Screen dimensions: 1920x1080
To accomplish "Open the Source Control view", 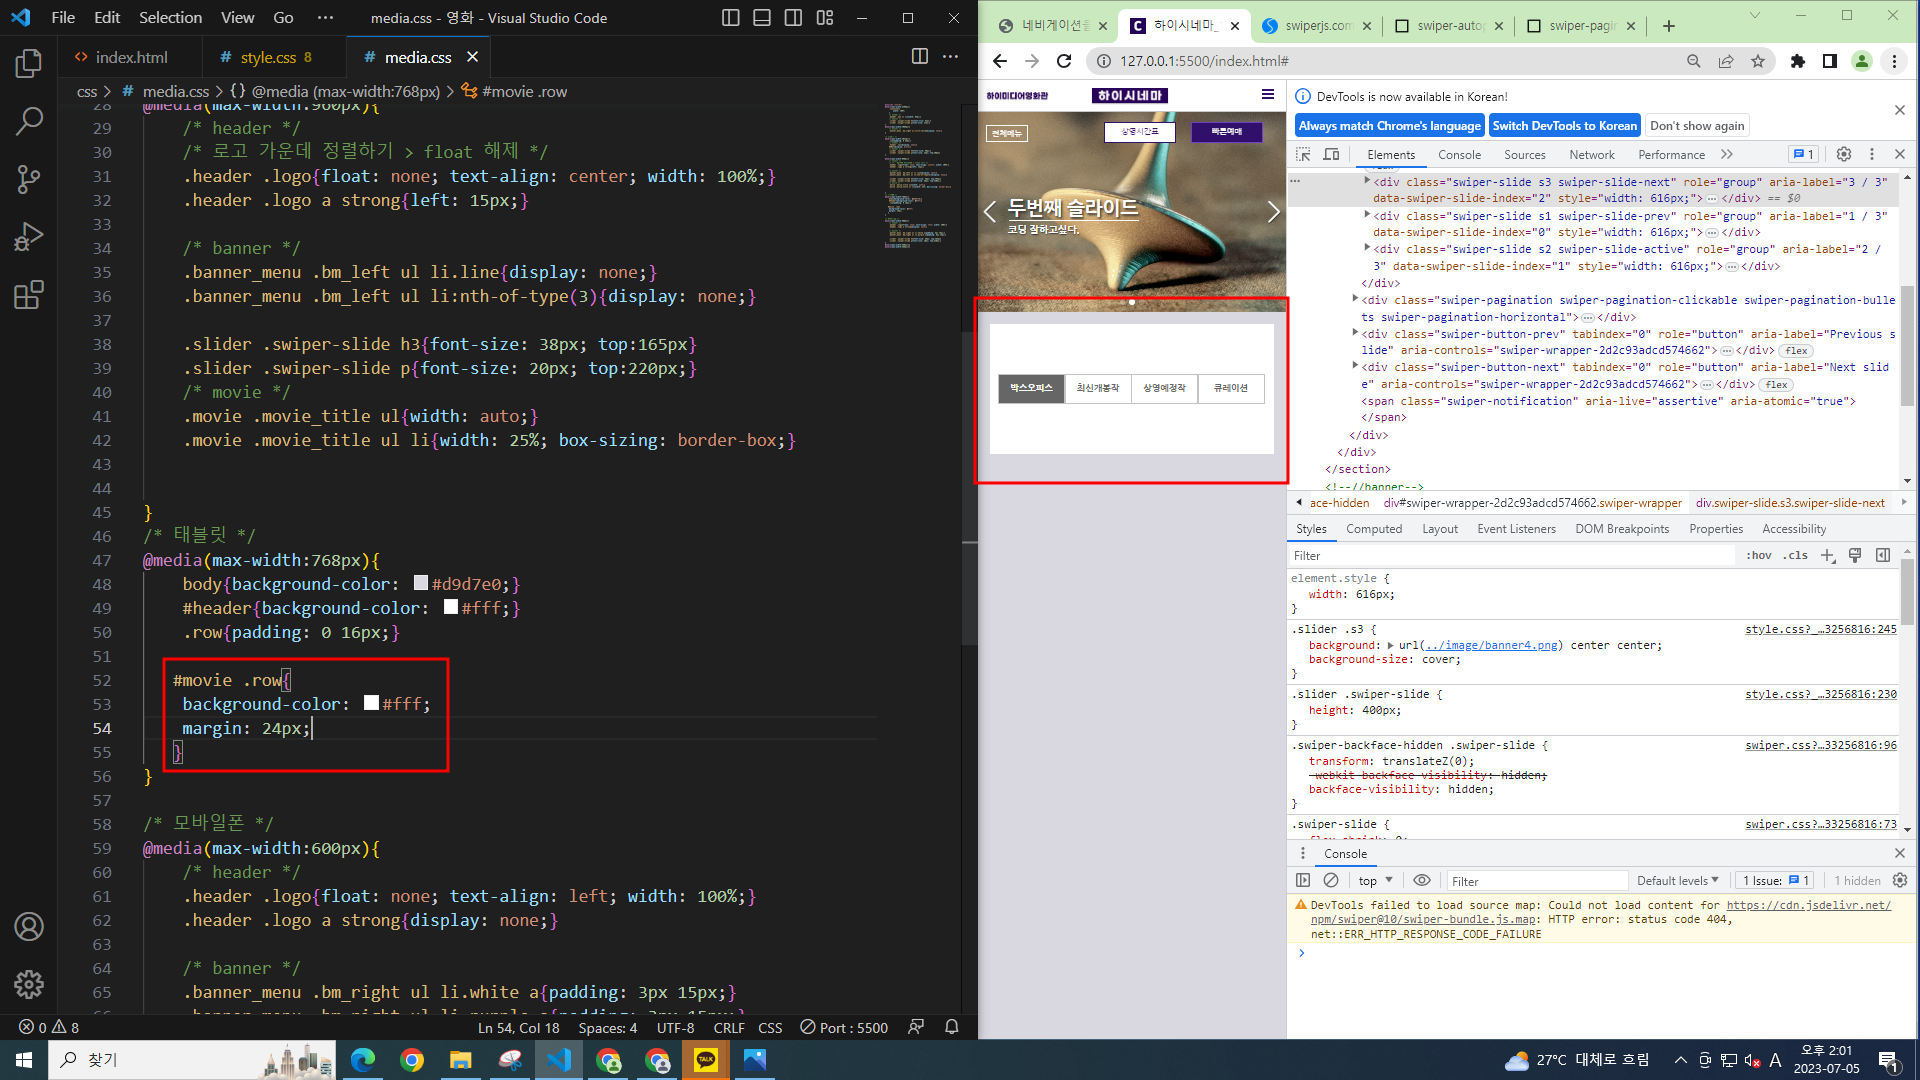I will (29, 180).
